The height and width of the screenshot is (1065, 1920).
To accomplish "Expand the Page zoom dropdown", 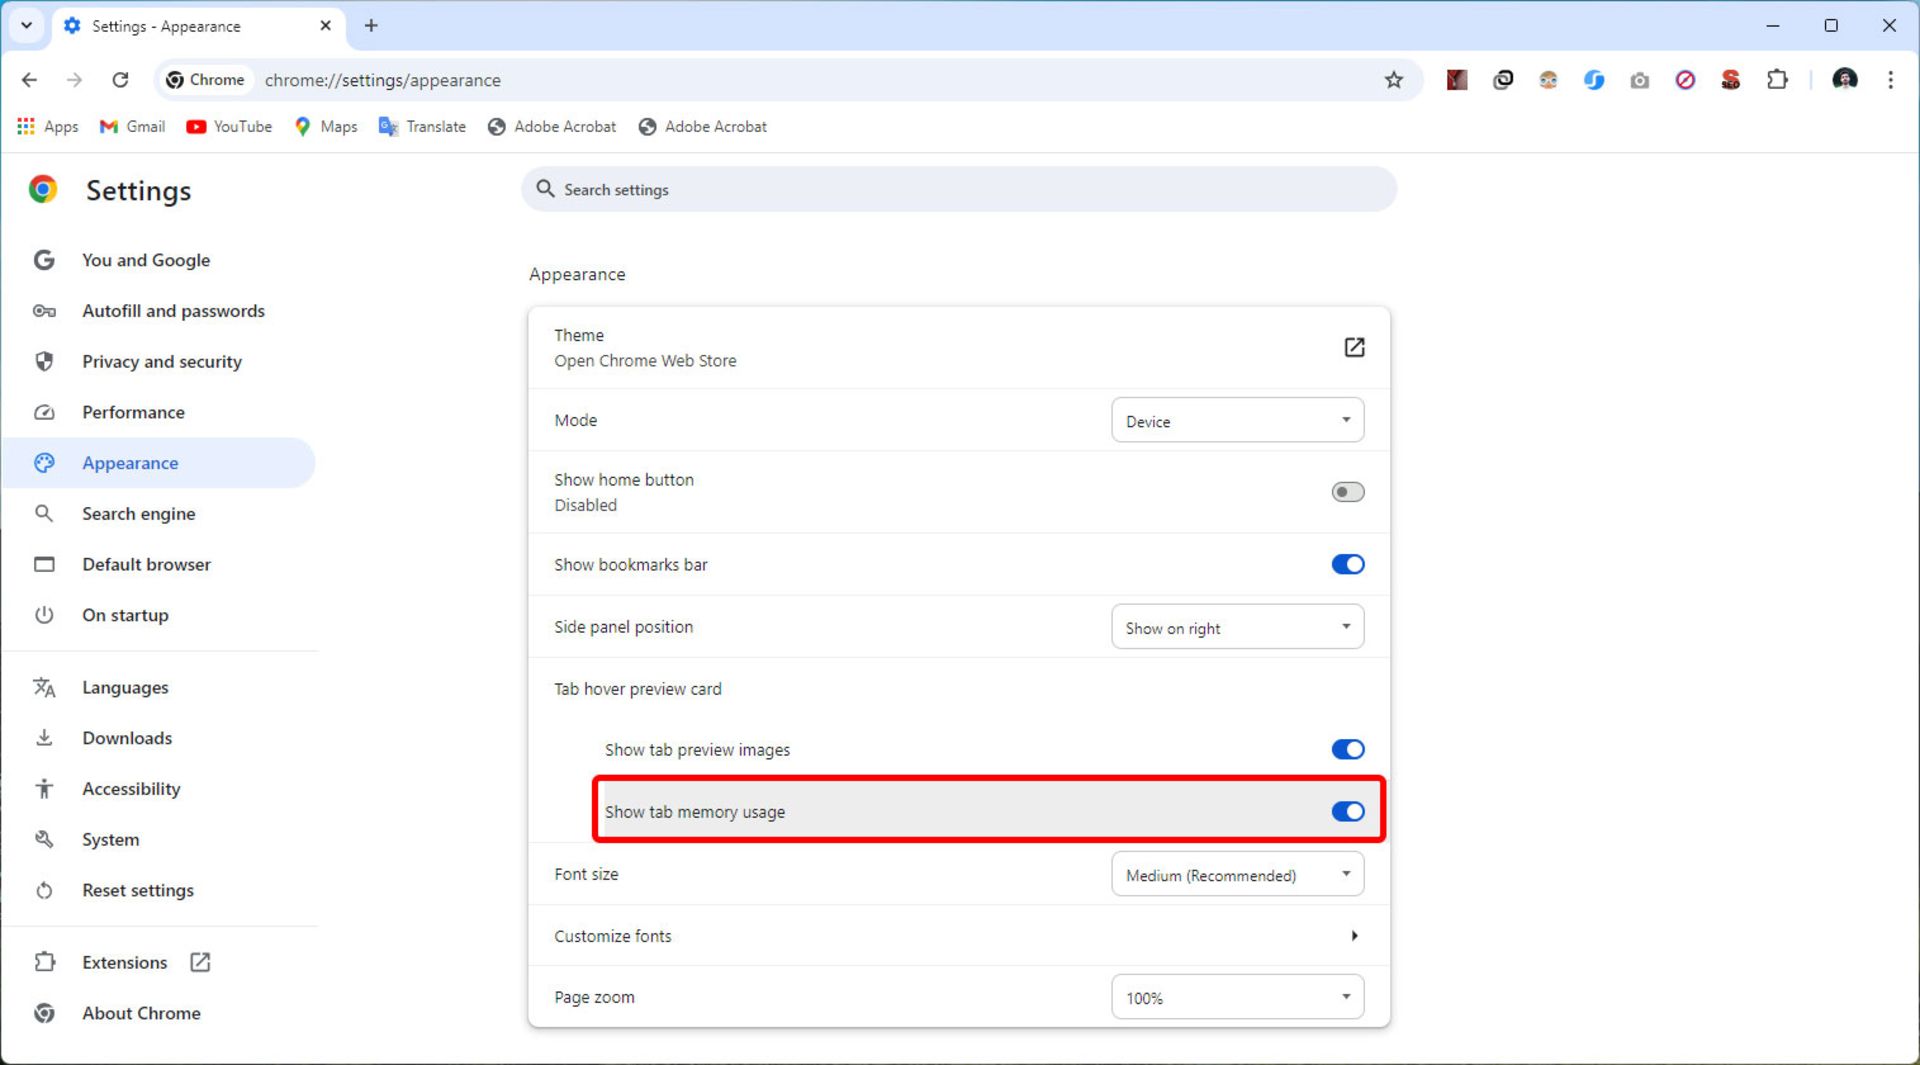I will (x=1237, y=998).
